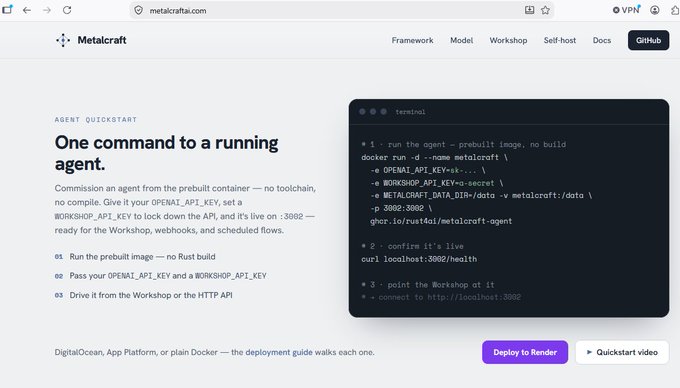This screenshot has width=680, height=388.
Task: Play the Quickstart video button
Action: (x=622, y=352)
